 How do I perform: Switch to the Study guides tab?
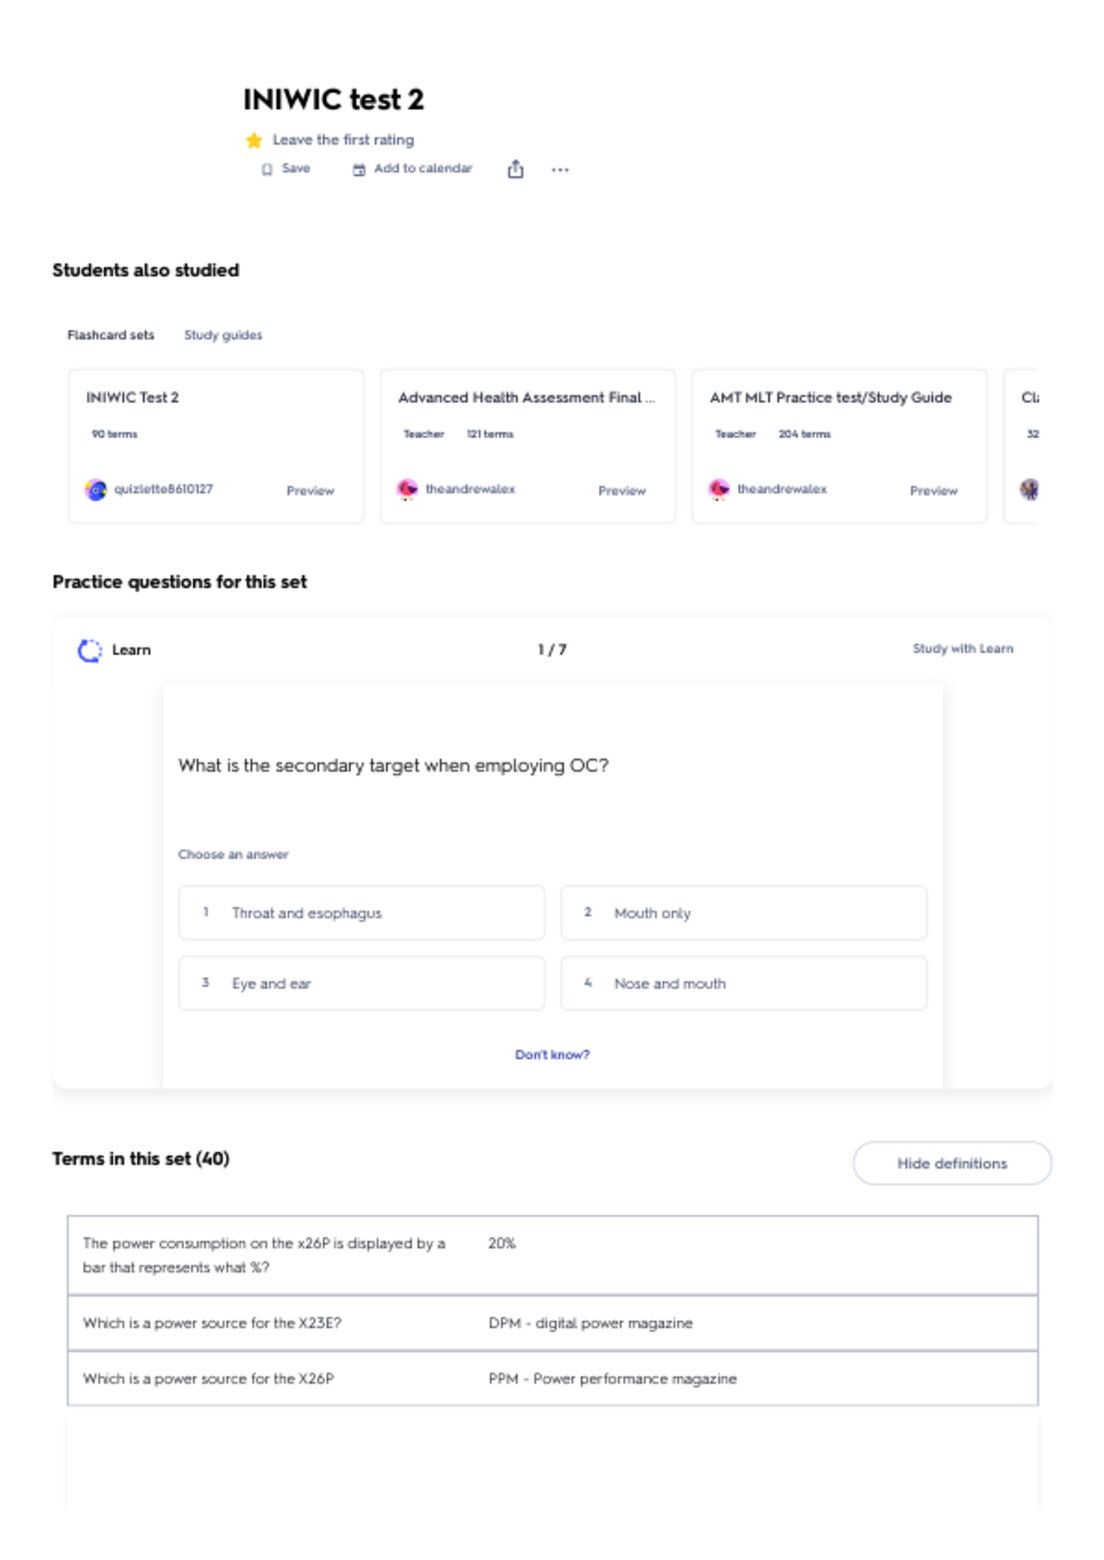tap(223, 335)
